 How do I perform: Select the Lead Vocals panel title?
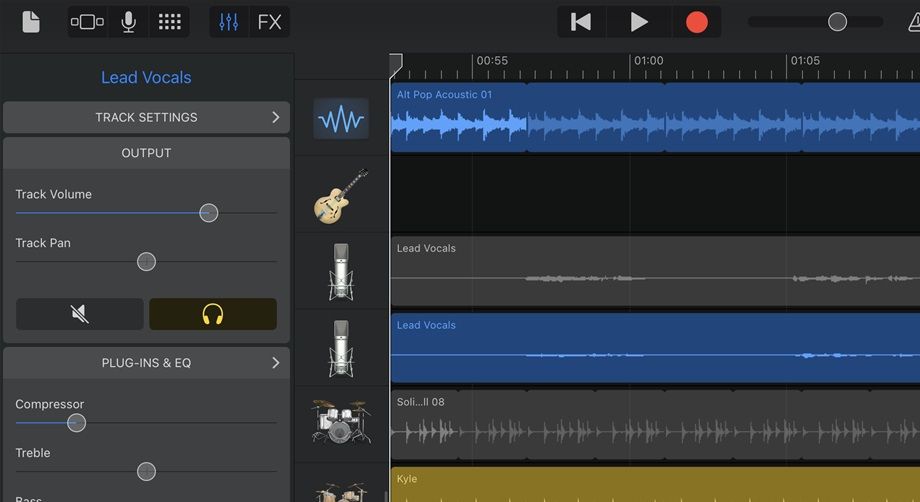pos(146,77)
